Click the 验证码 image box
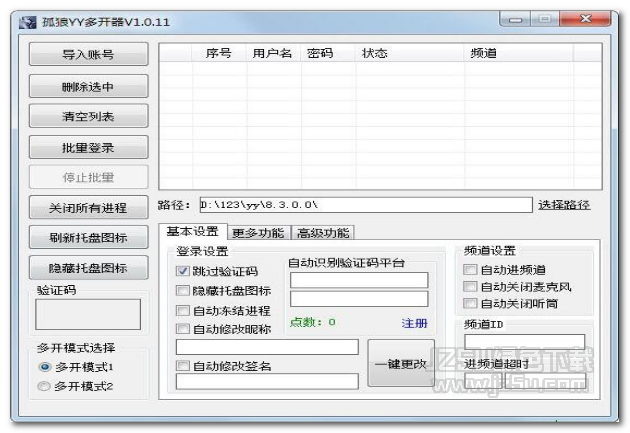This screenshot has width=630, height=433. [88, 315]
